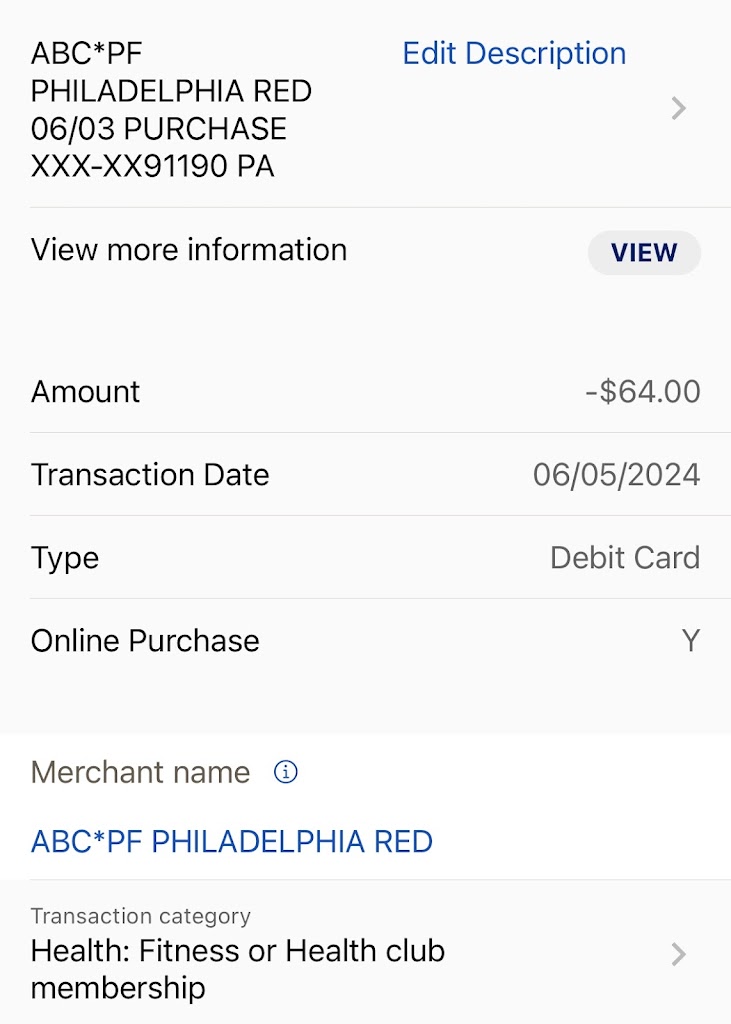This screenshot has width=731, height=1024.
Task: Tap the info icon beside Merchant name
Action: click(286, 772)
